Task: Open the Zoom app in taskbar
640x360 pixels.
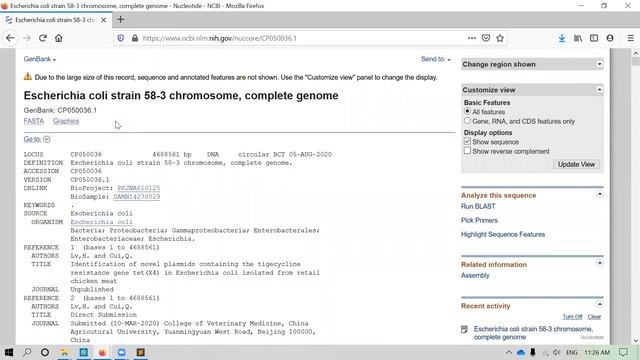Action: pyautogui.click(x=121, y=352)
